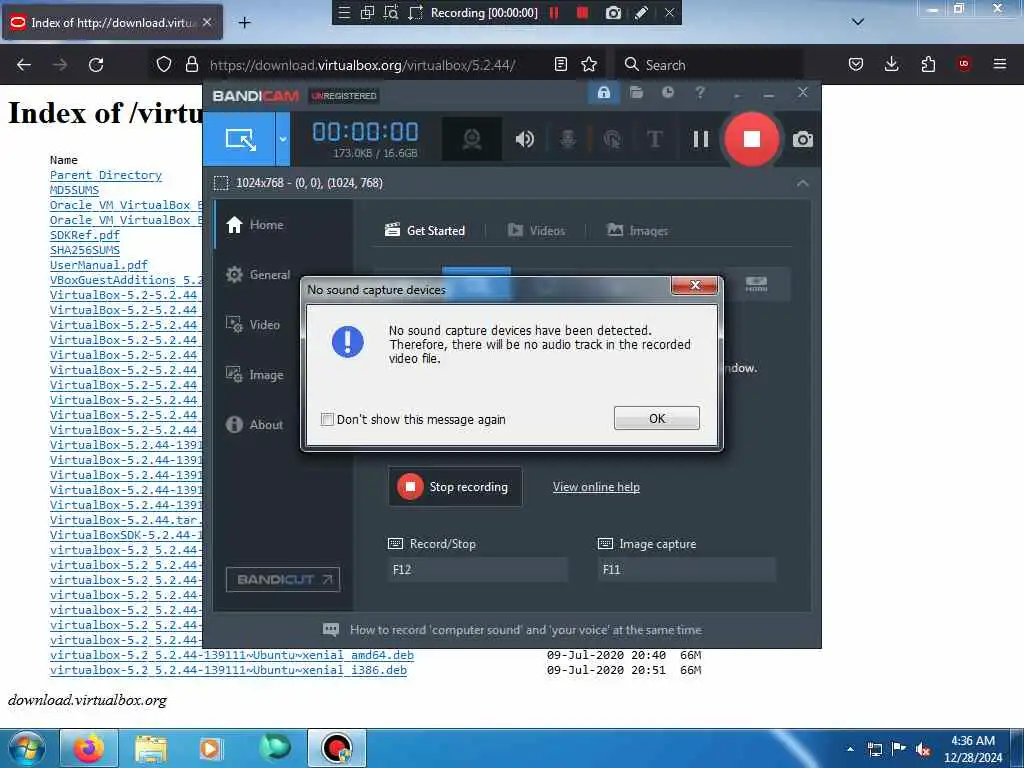Click the window-select icon in the recording bar

pos(367,12)
